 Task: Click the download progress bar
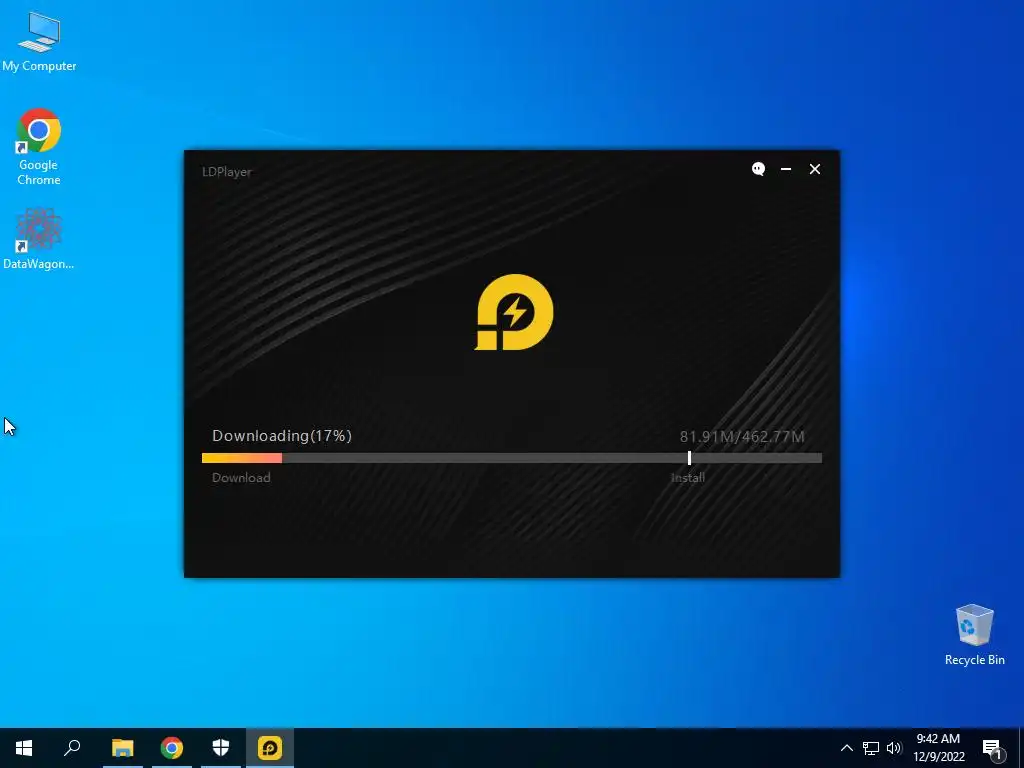511,458
